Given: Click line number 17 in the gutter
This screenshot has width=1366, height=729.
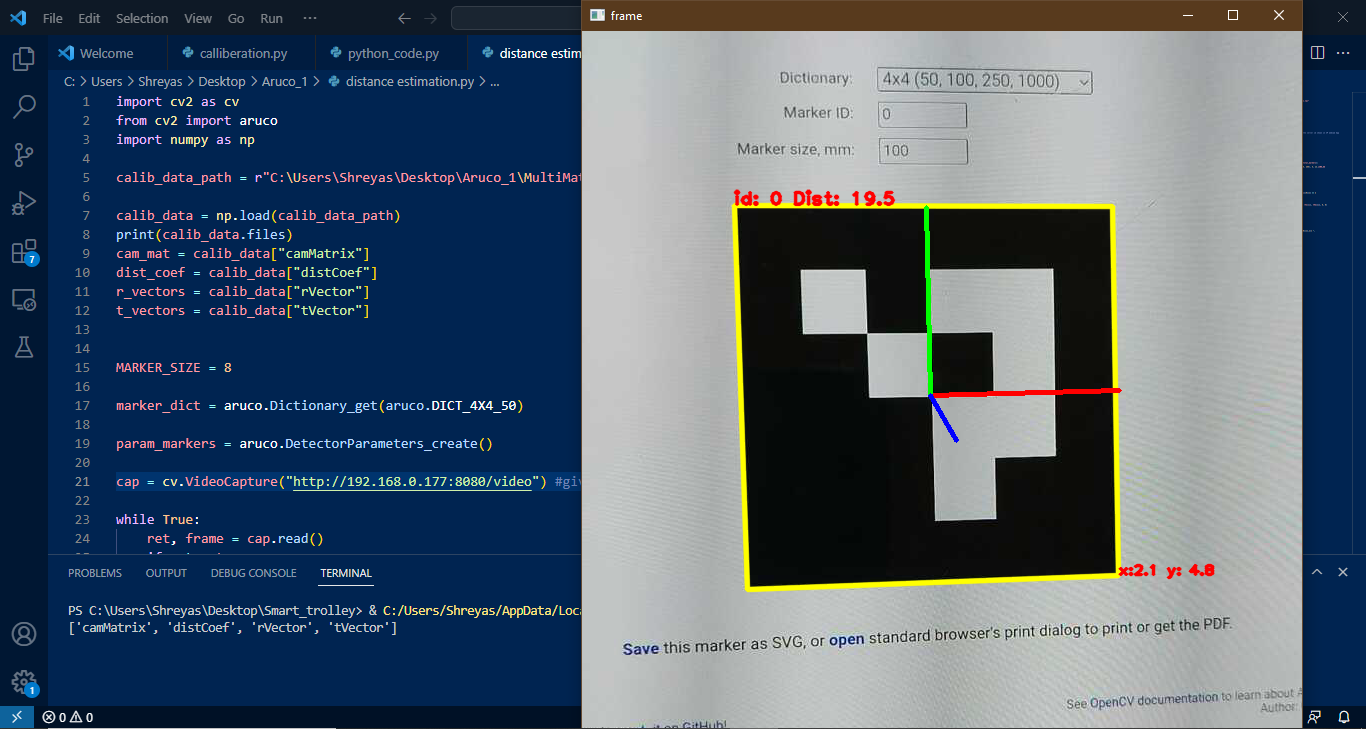Looking at the screenshot, I should pos(85,406).
